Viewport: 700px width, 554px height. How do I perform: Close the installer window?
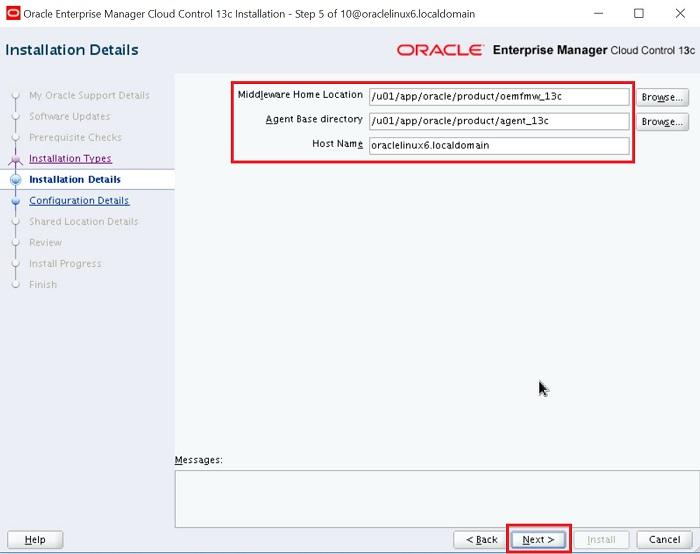pyautogui.click(x=680, y=13)
